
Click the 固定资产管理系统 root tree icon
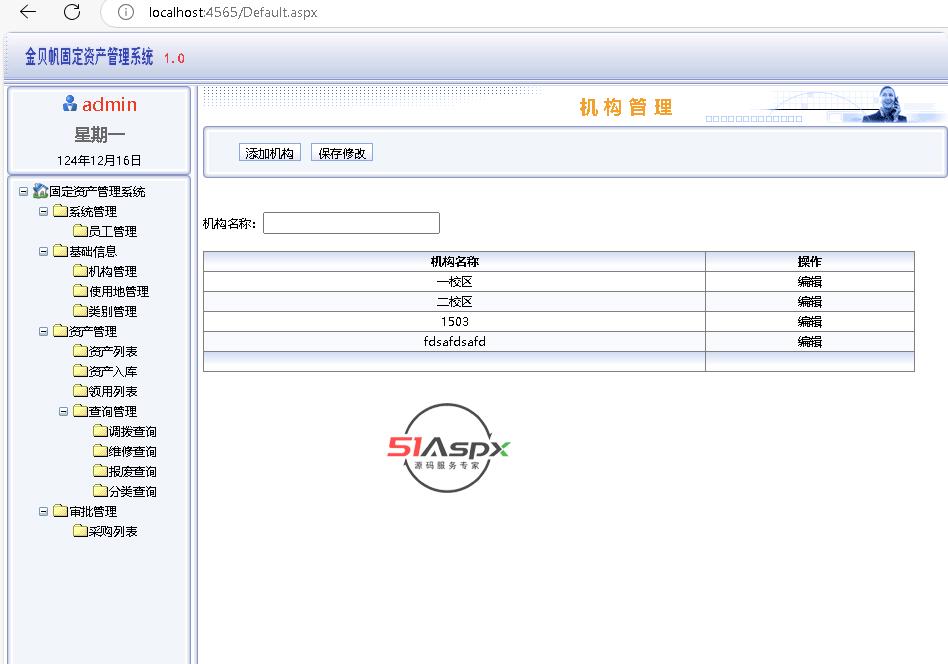tap(40, 191)
